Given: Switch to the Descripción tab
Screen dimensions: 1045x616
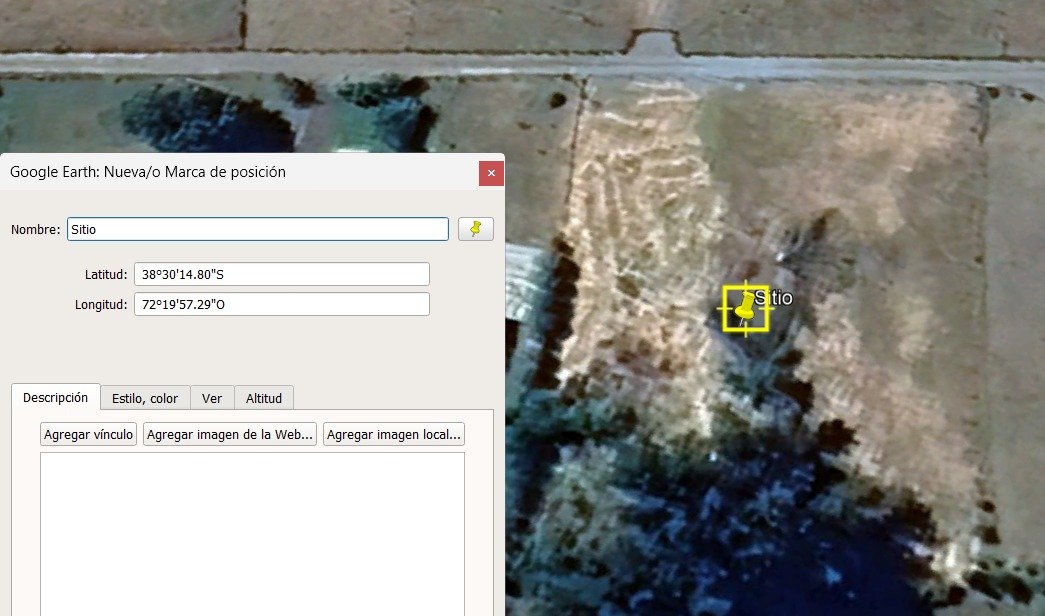Looking at the screenshot, I should (x=55, y=397).
